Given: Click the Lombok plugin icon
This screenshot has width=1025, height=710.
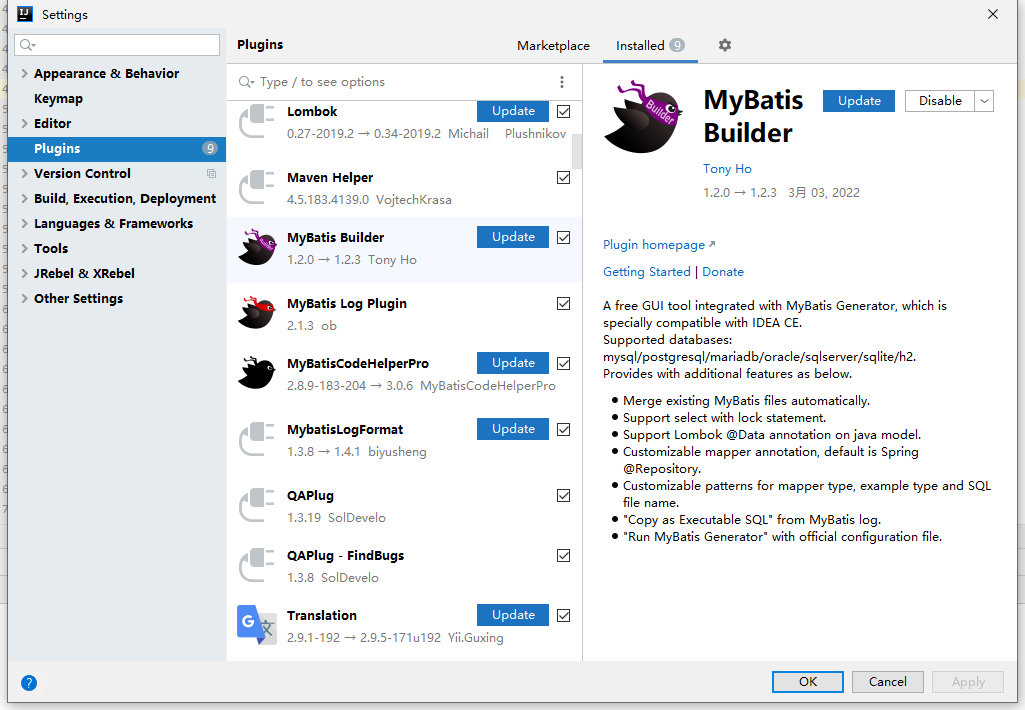Looking at the screenshot, I should tap(256, 122).
